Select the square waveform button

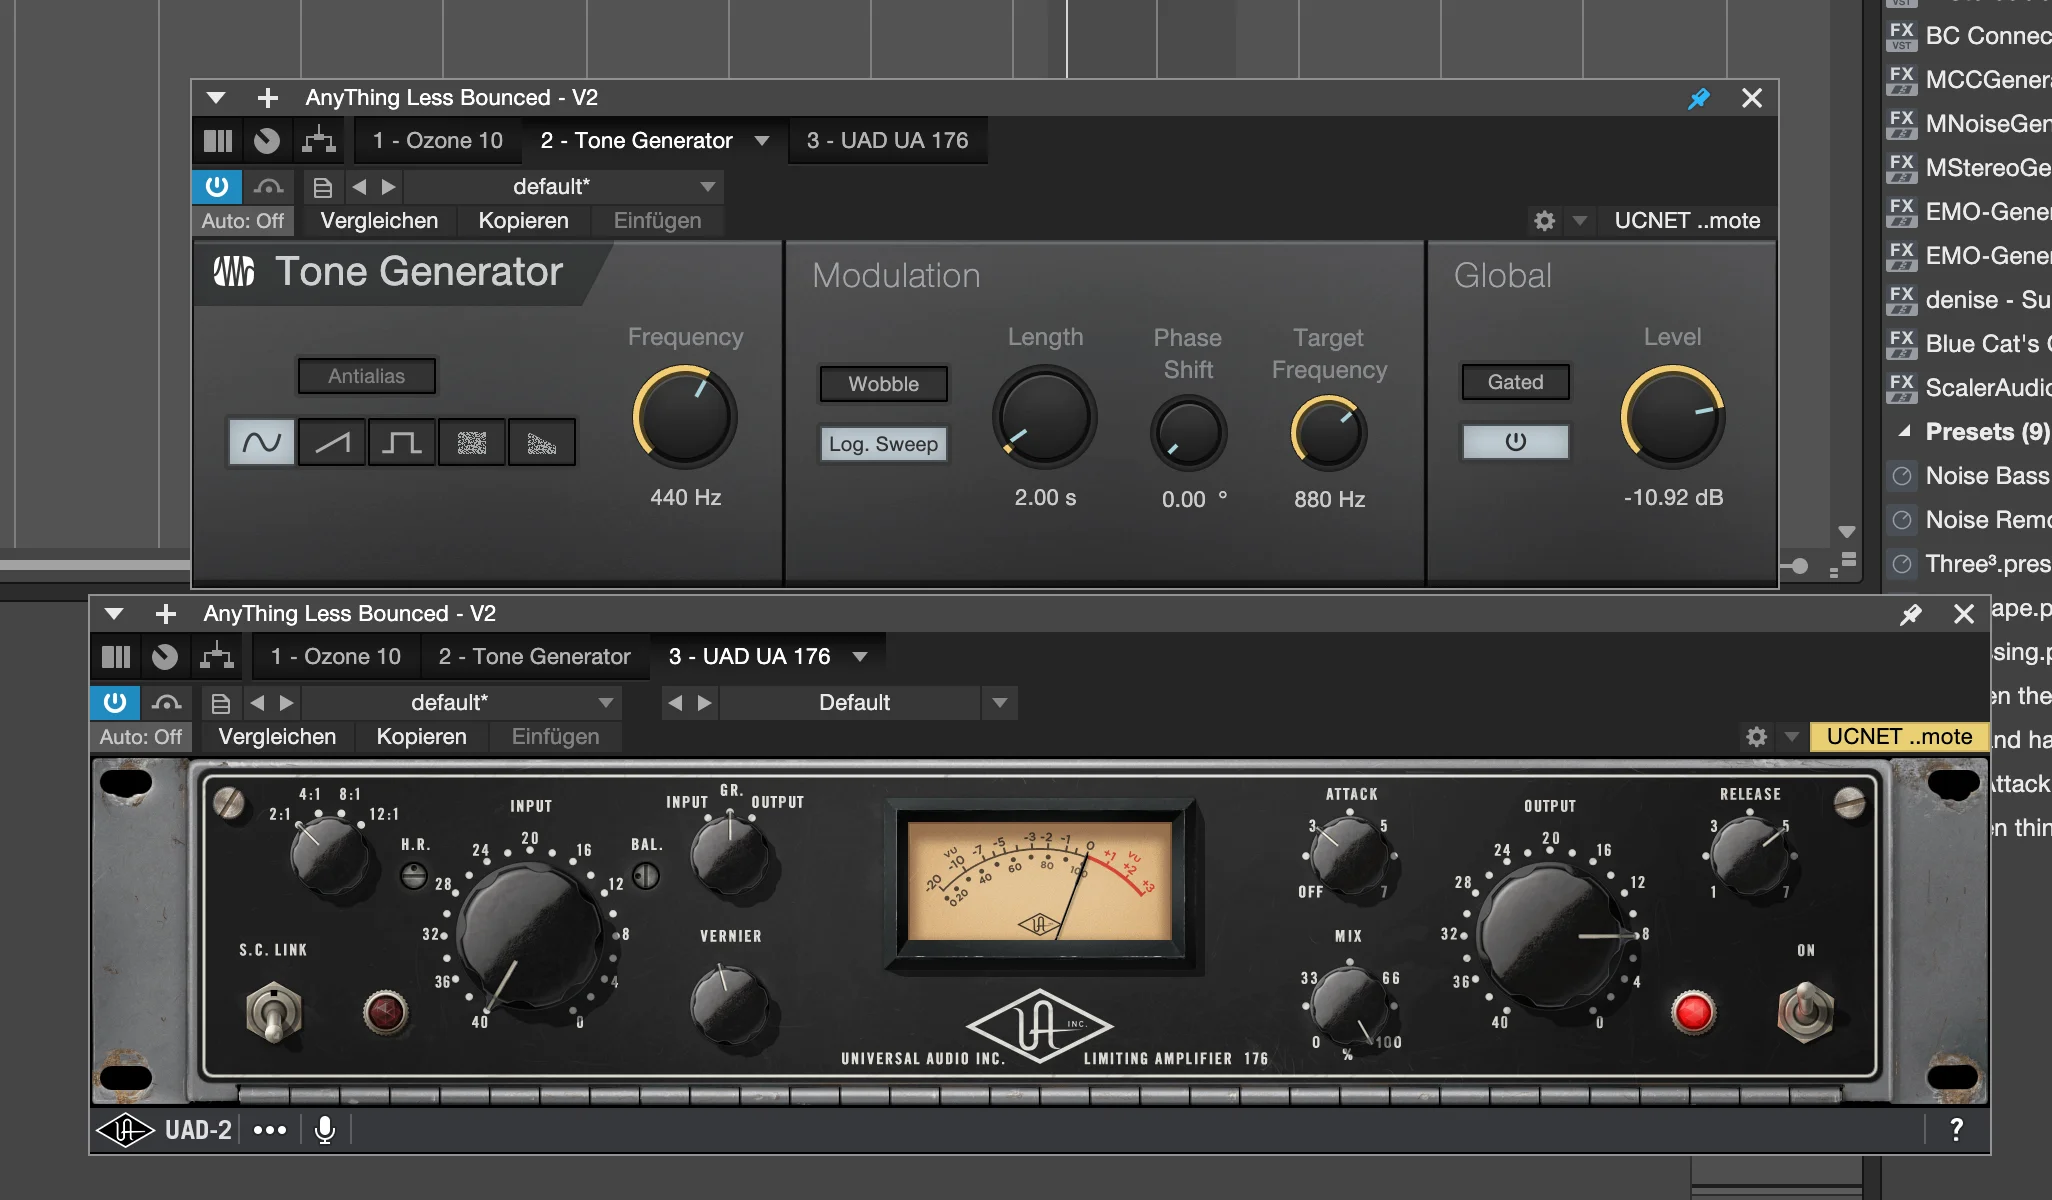coord(402,442)
